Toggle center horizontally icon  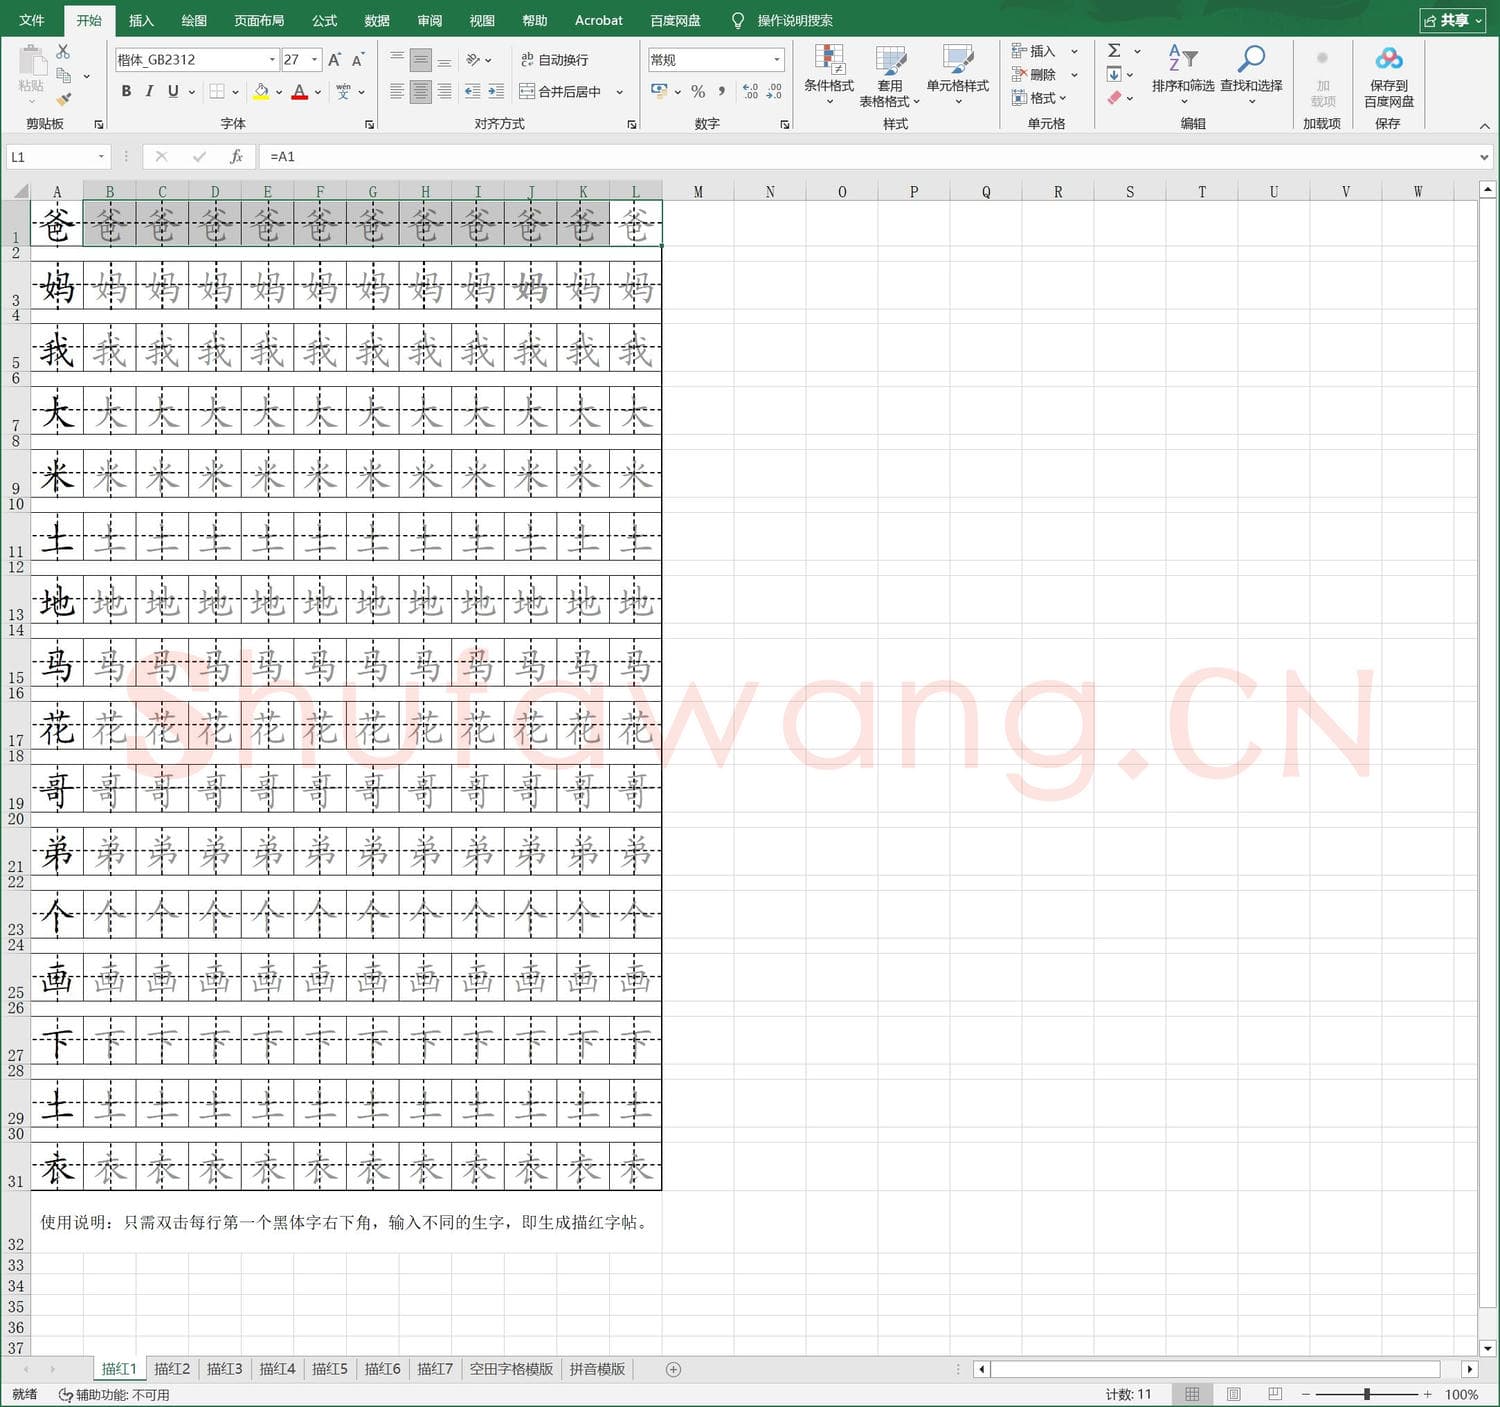(x=421, y=91)
